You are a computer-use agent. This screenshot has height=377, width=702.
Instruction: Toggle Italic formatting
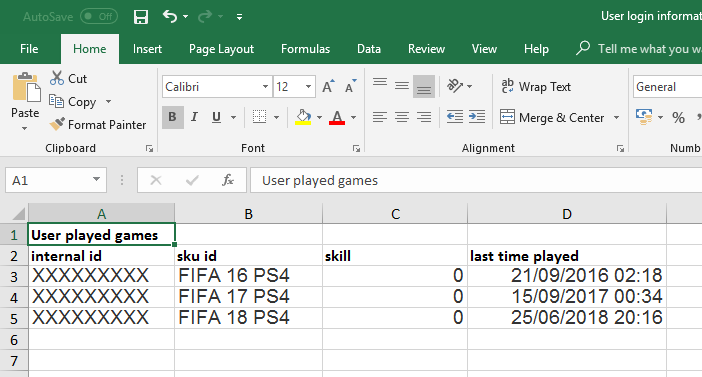coord(194,117)
